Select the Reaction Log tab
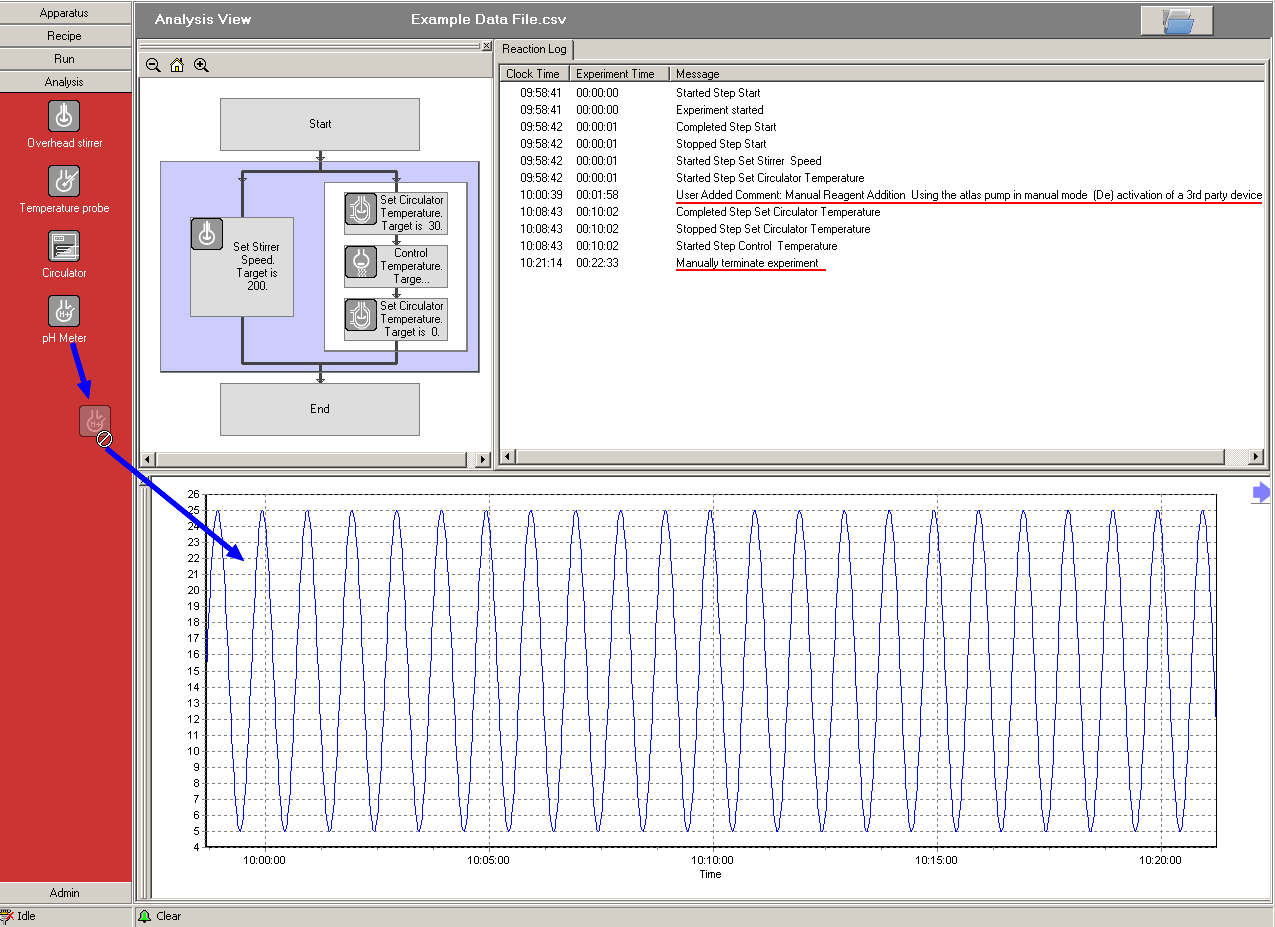1275x927 pixels. click(x=534, y=49)
